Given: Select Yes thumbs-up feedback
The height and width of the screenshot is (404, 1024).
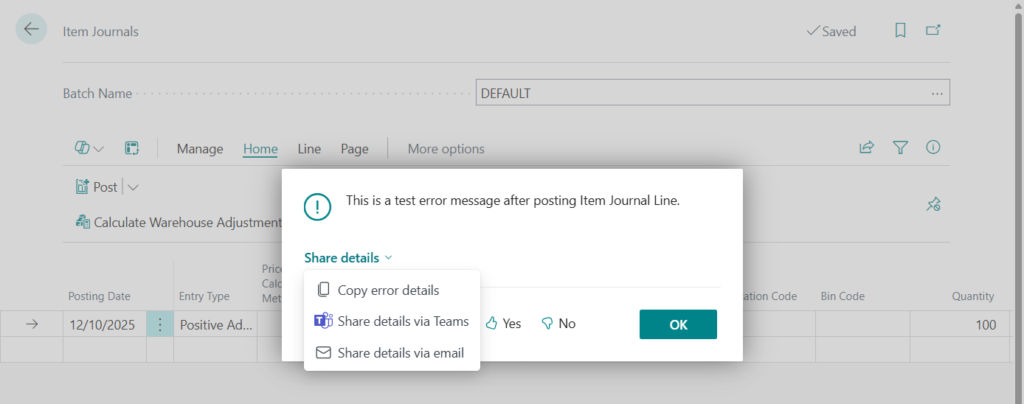Looking at the screenshot, I should (503, 323).
